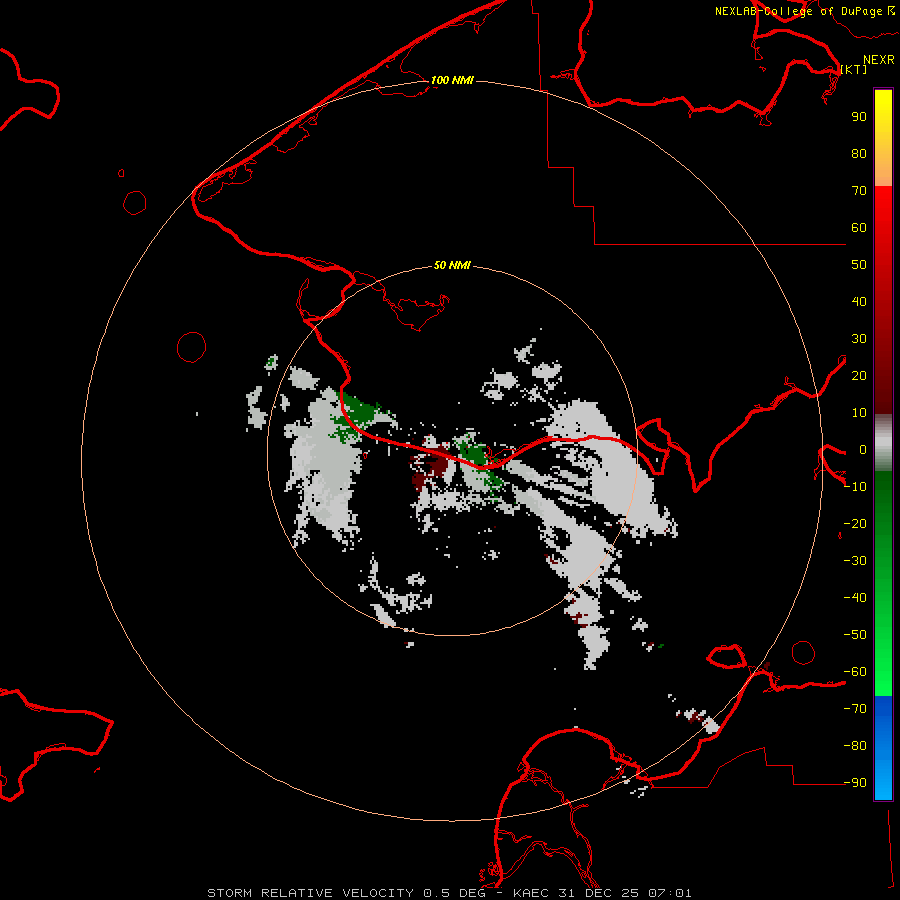Image resolution: width=900 pixels, height=900 pixels.
Task: Select the positive 50 value on velocity scale
Action: pyautogui.click(x=859, y=265)
